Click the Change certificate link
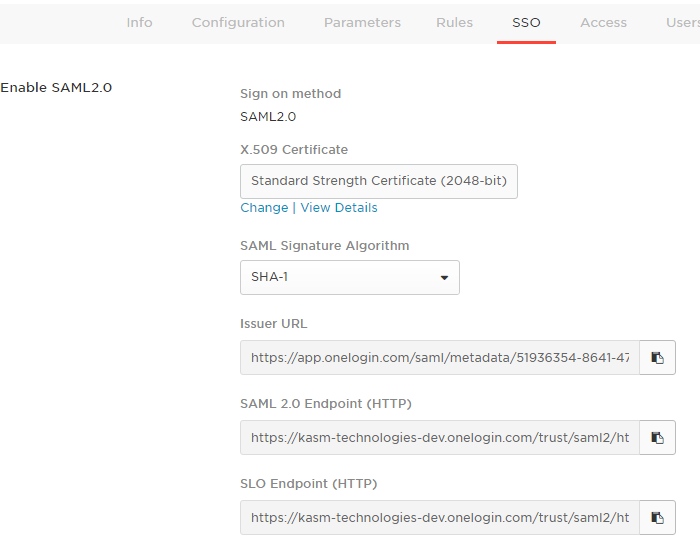Screen dimensions: 700x554 (x=264, y=208)
